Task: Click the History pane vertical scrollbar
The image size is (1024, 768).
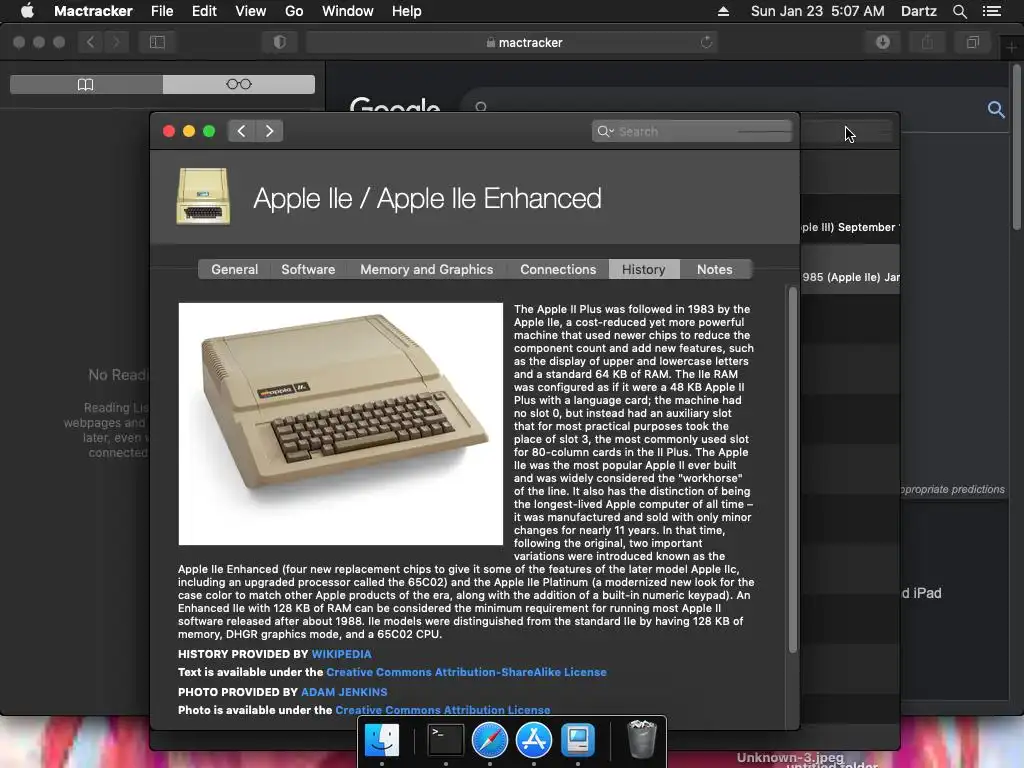Action: (793, 470)
